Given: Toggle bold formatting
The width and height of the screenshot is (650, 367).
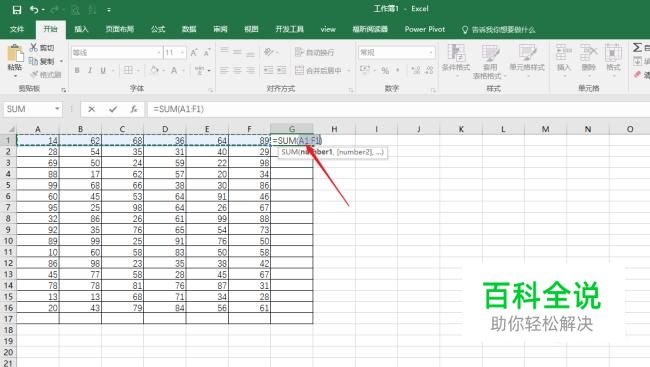Looking at the screenshot, I should (x=77, y=70).
